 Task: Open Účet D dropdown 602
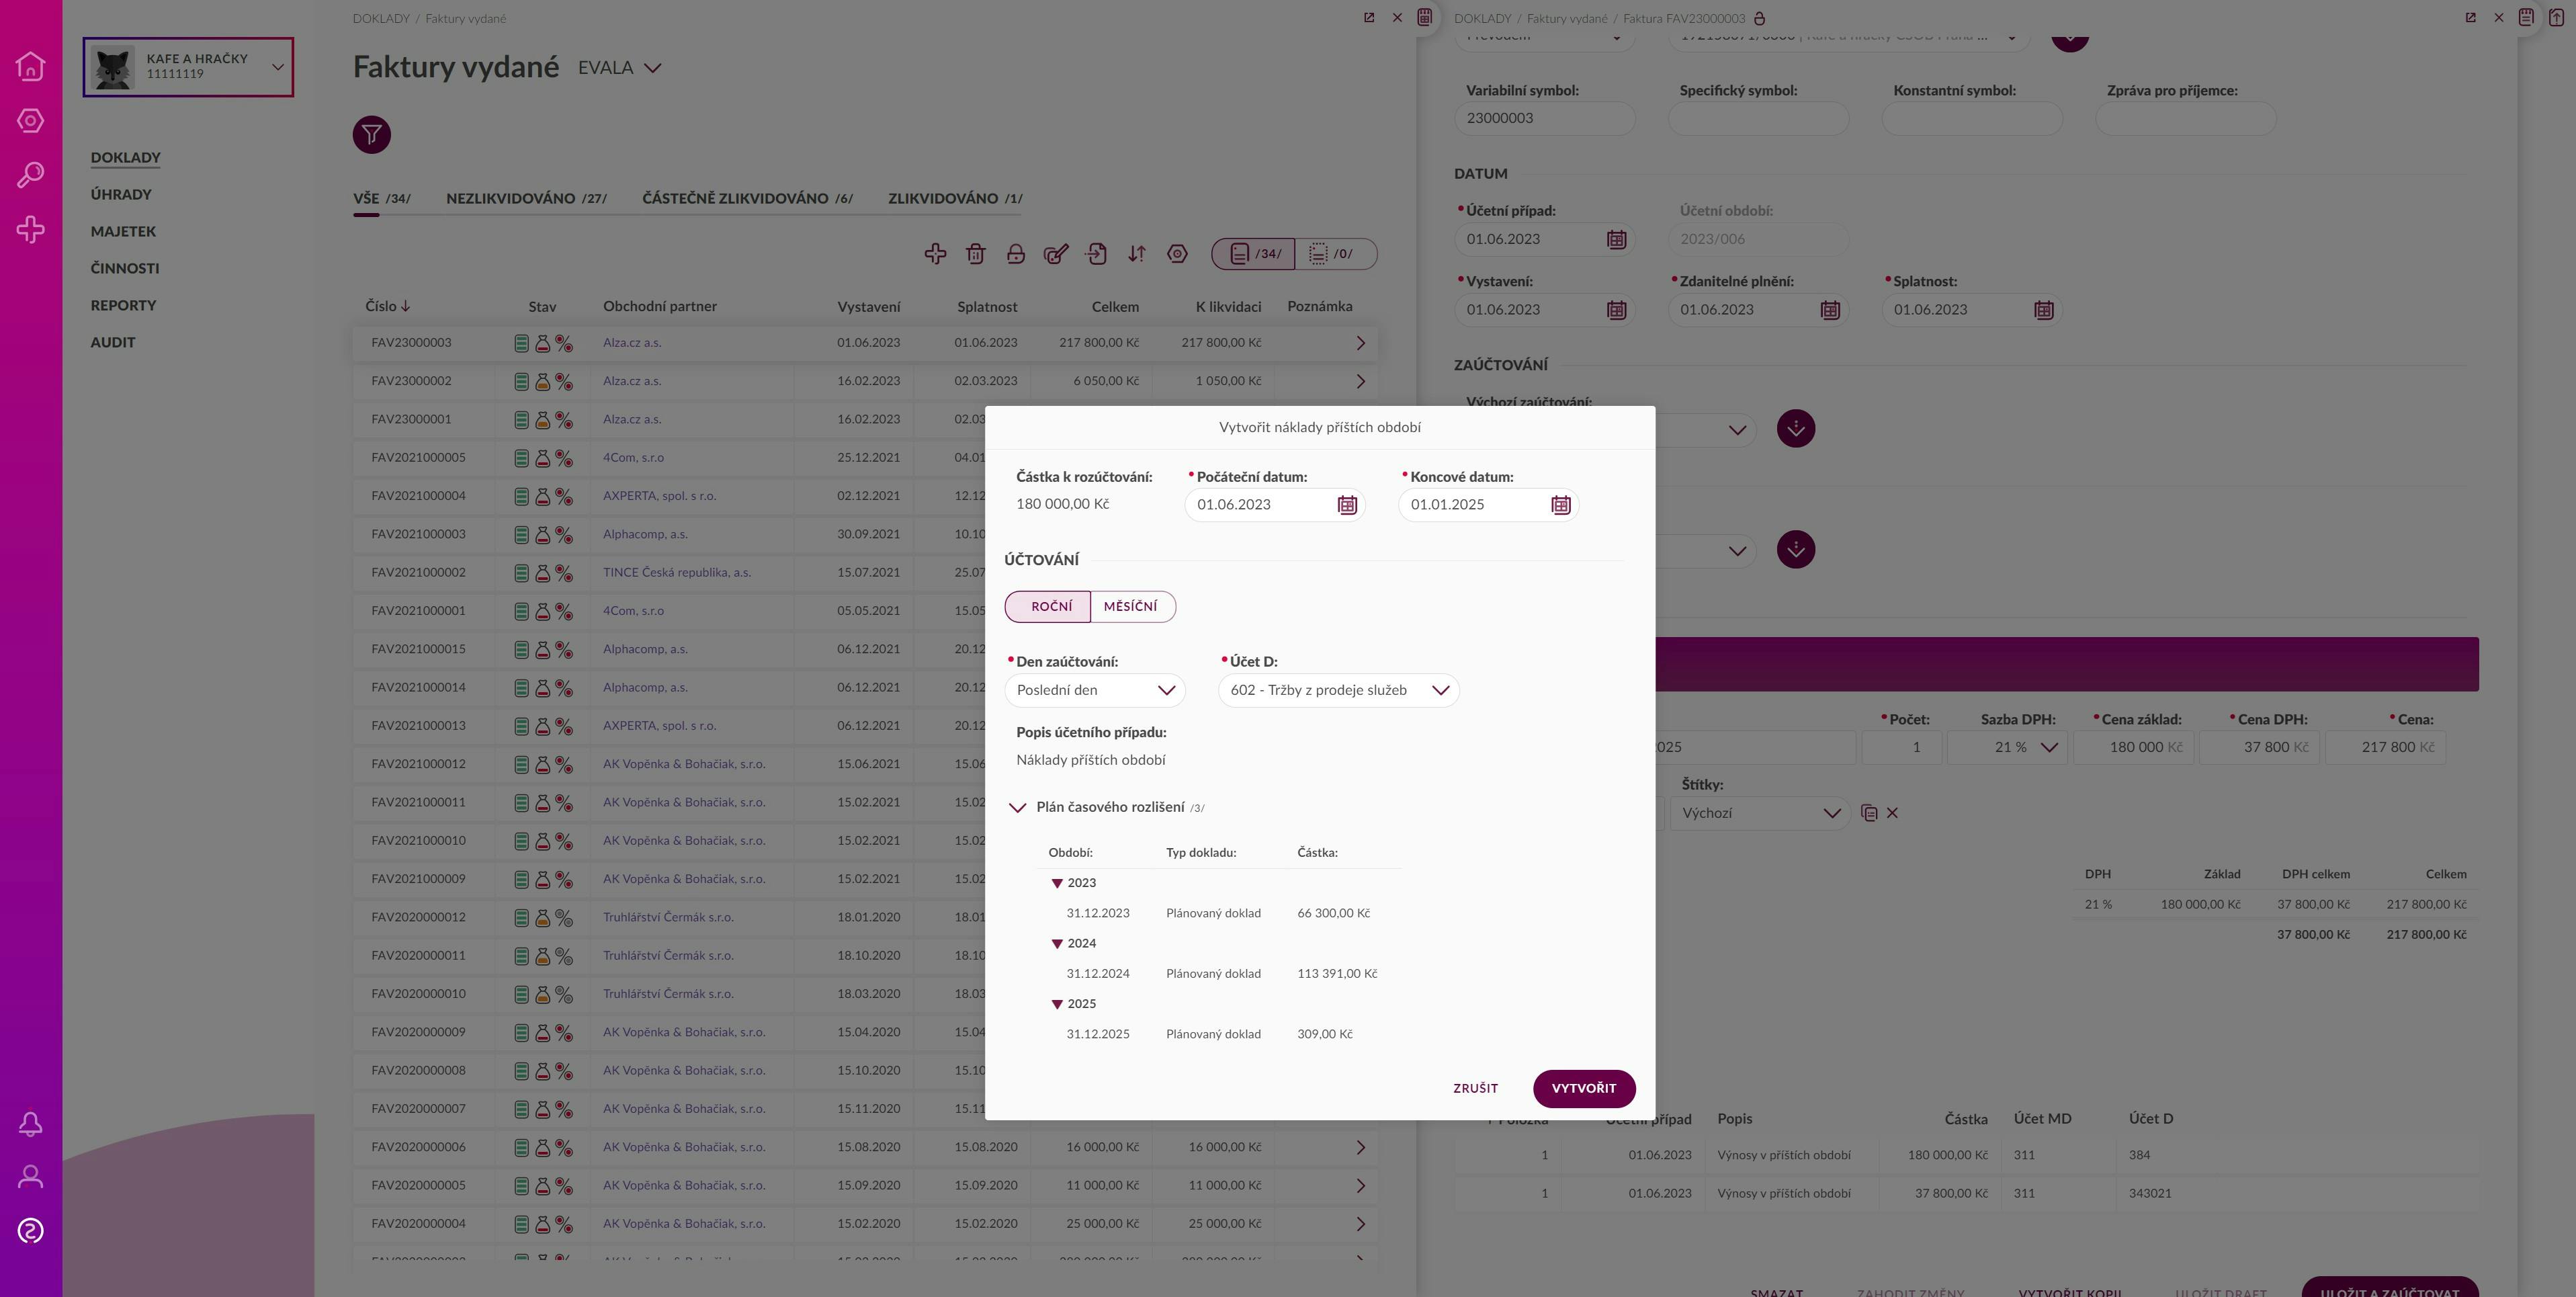coord(1339,690)
